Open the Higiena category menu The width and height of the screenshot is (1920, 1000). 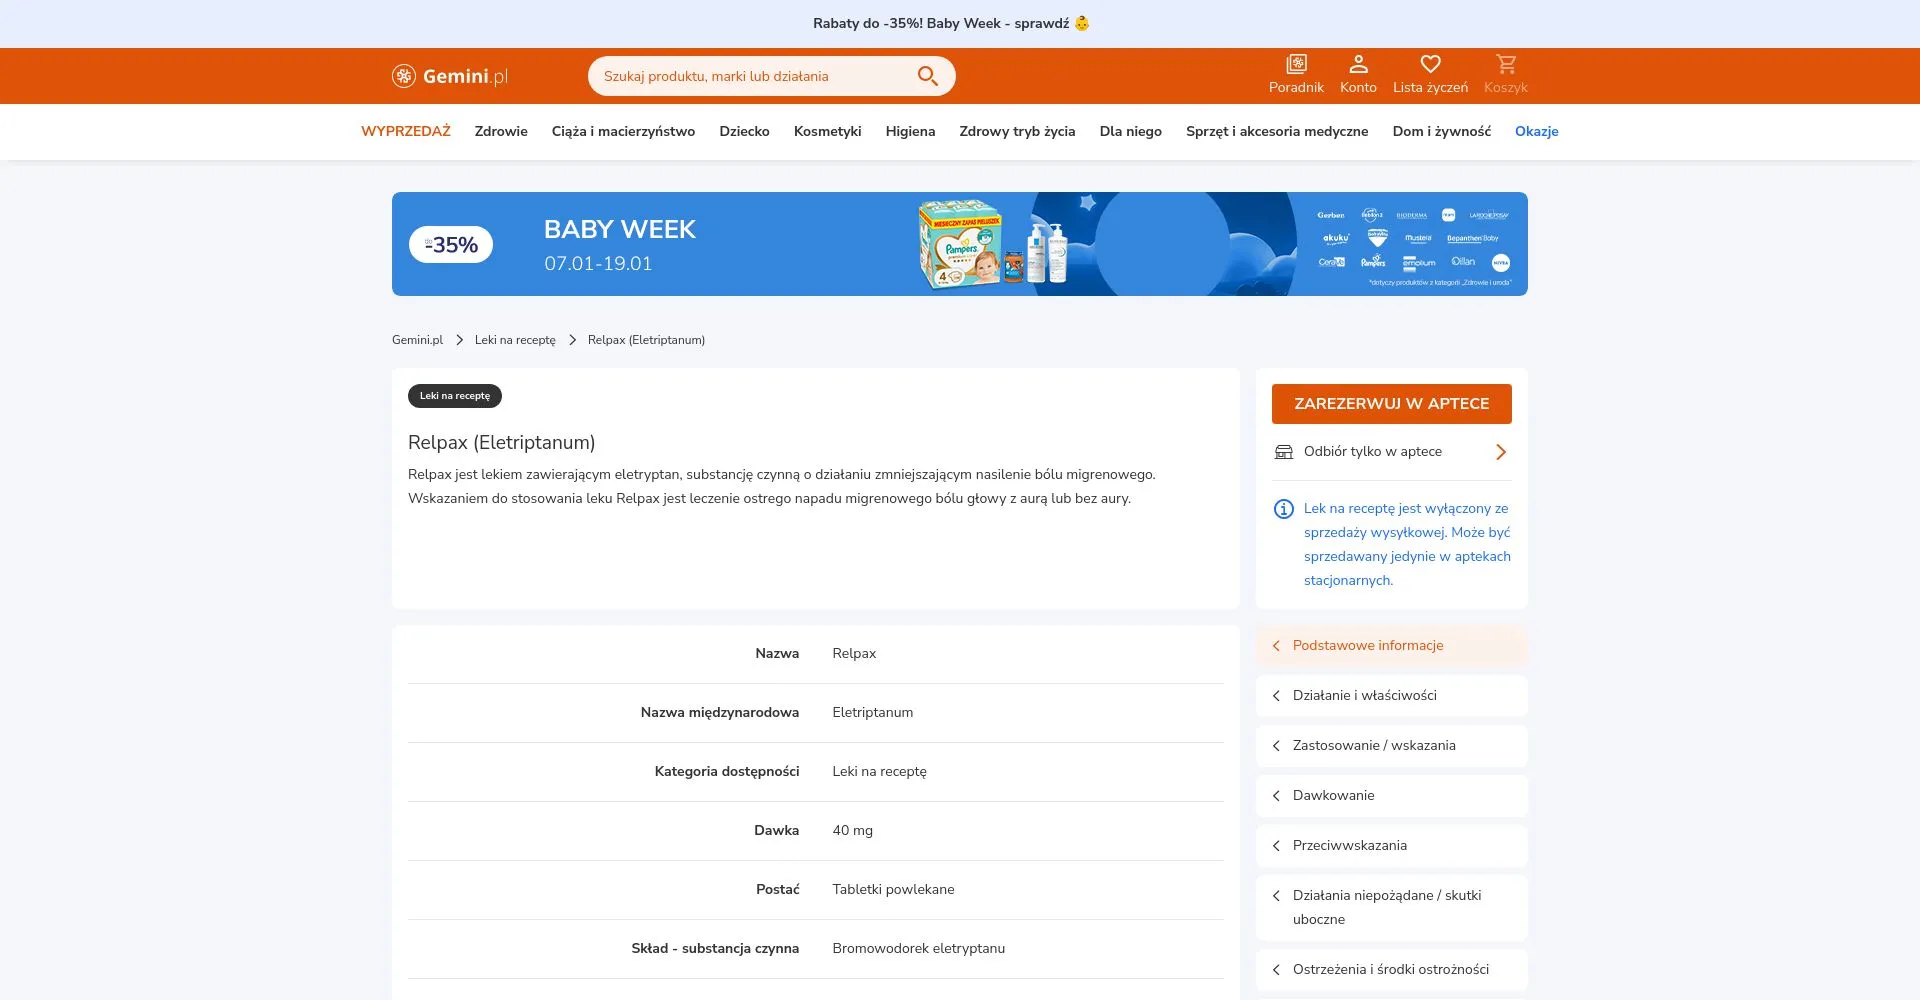910,131
